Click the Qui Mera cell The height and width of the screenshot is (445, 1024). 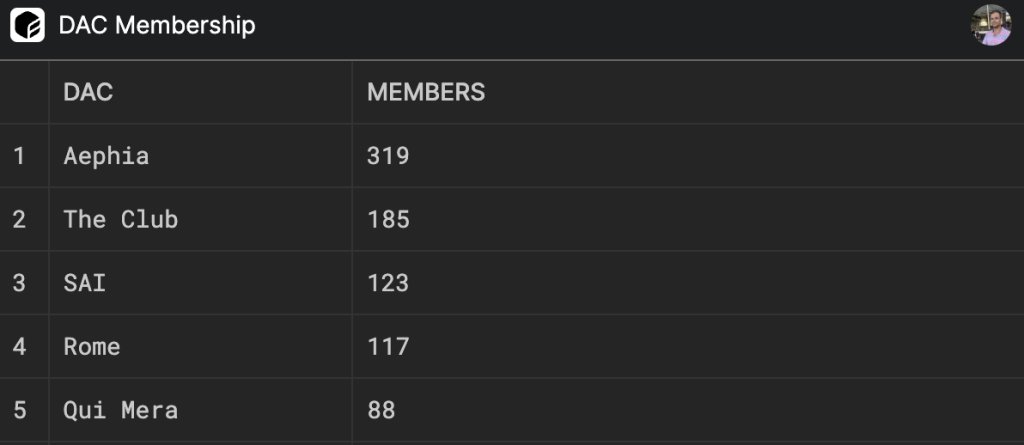click(x=121, y=410)
